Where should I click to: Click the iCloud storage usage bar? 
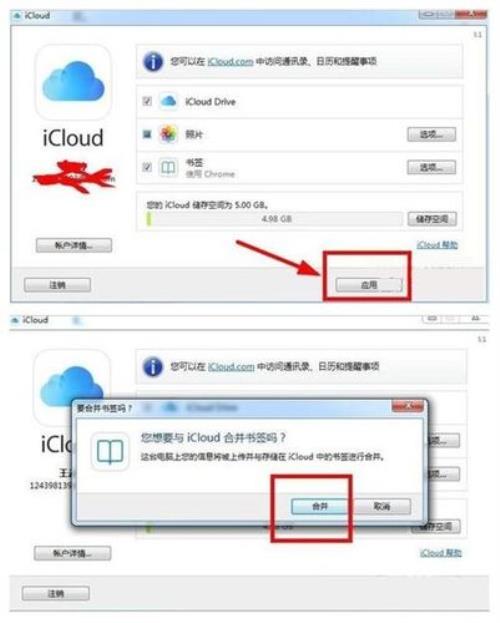(275, 219)
